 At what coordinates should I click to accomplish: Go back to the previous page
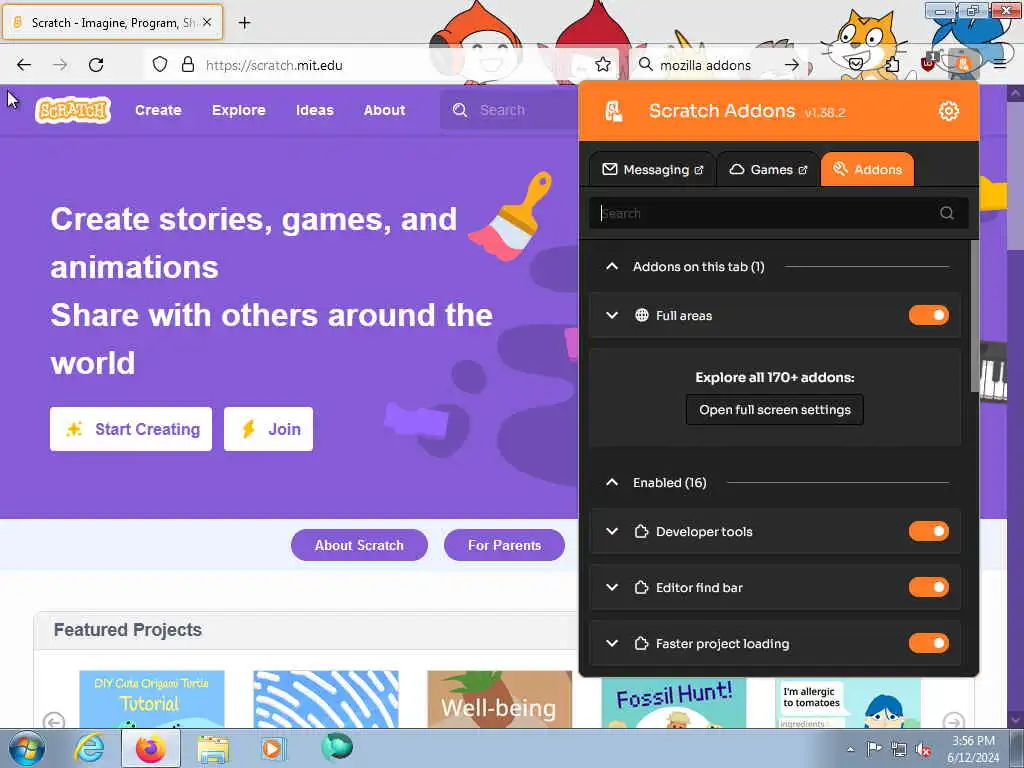[24, 64]
